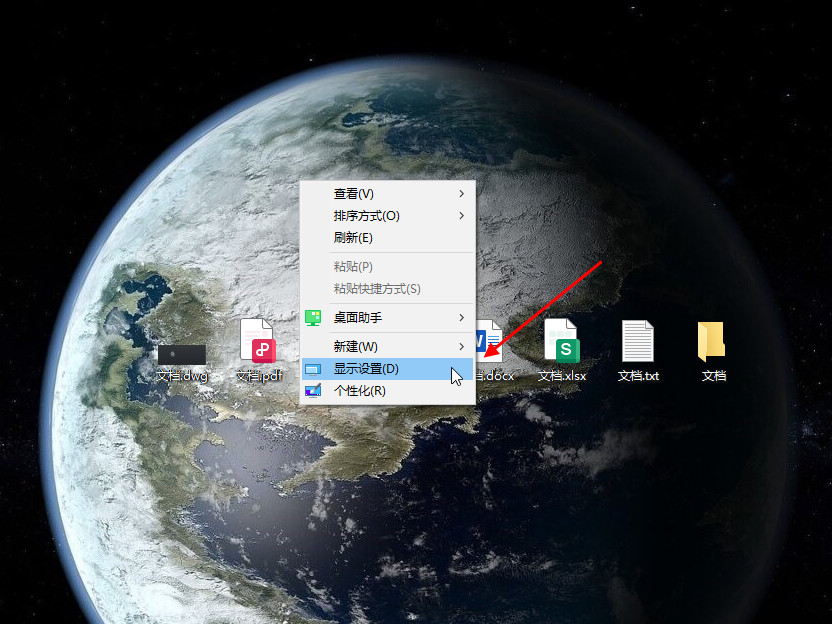
Task: Expand the 桌面助手 submenu arrow
Action: [x=461, y=317]
